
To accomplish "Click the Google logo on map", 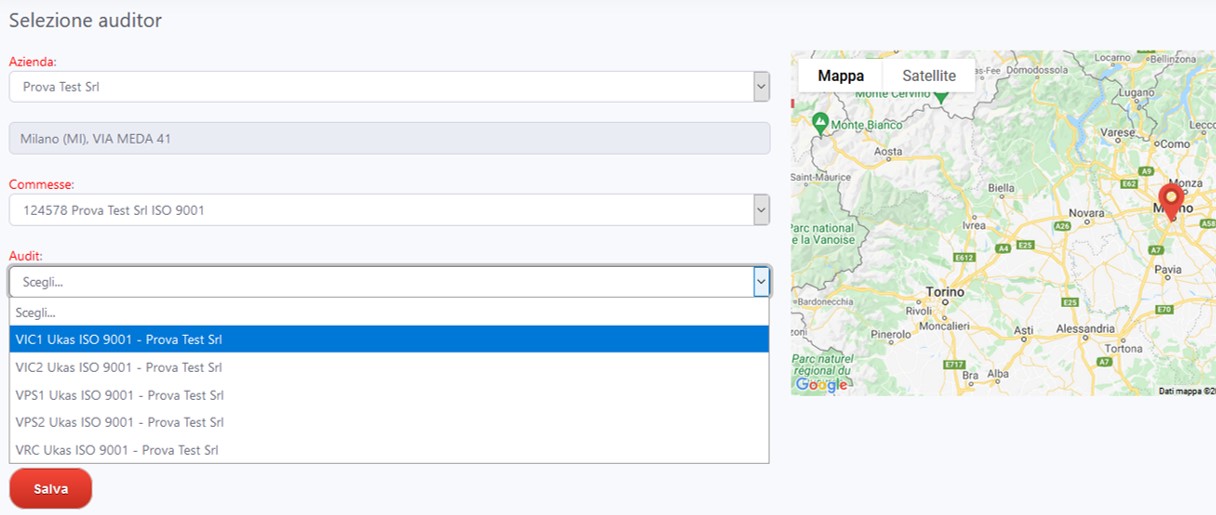I will coord(822,385).
